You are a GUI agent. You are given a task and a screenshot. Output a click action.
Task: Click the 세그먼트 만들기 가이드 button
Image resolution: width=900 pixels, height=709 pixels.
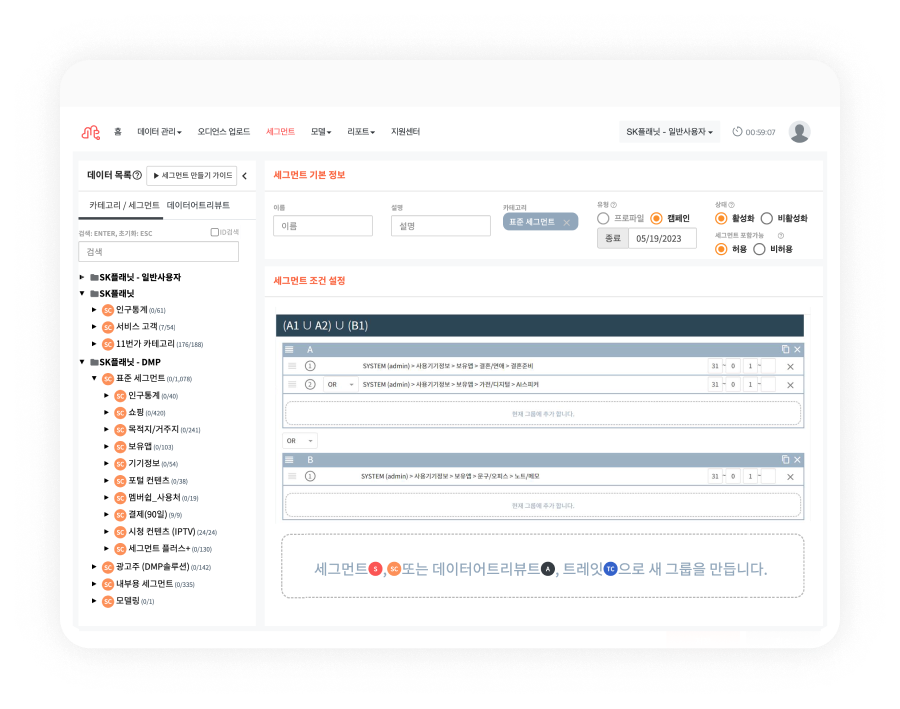[x=192, y=176]
